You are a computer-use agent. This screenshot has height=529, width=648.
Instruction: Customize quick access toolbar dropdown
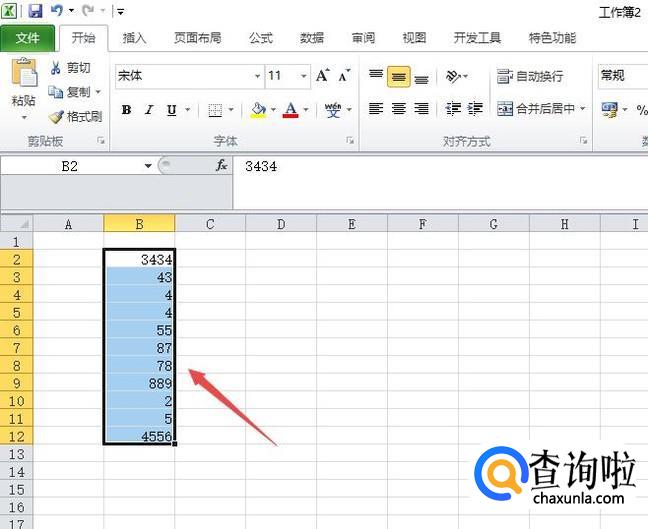120,12
